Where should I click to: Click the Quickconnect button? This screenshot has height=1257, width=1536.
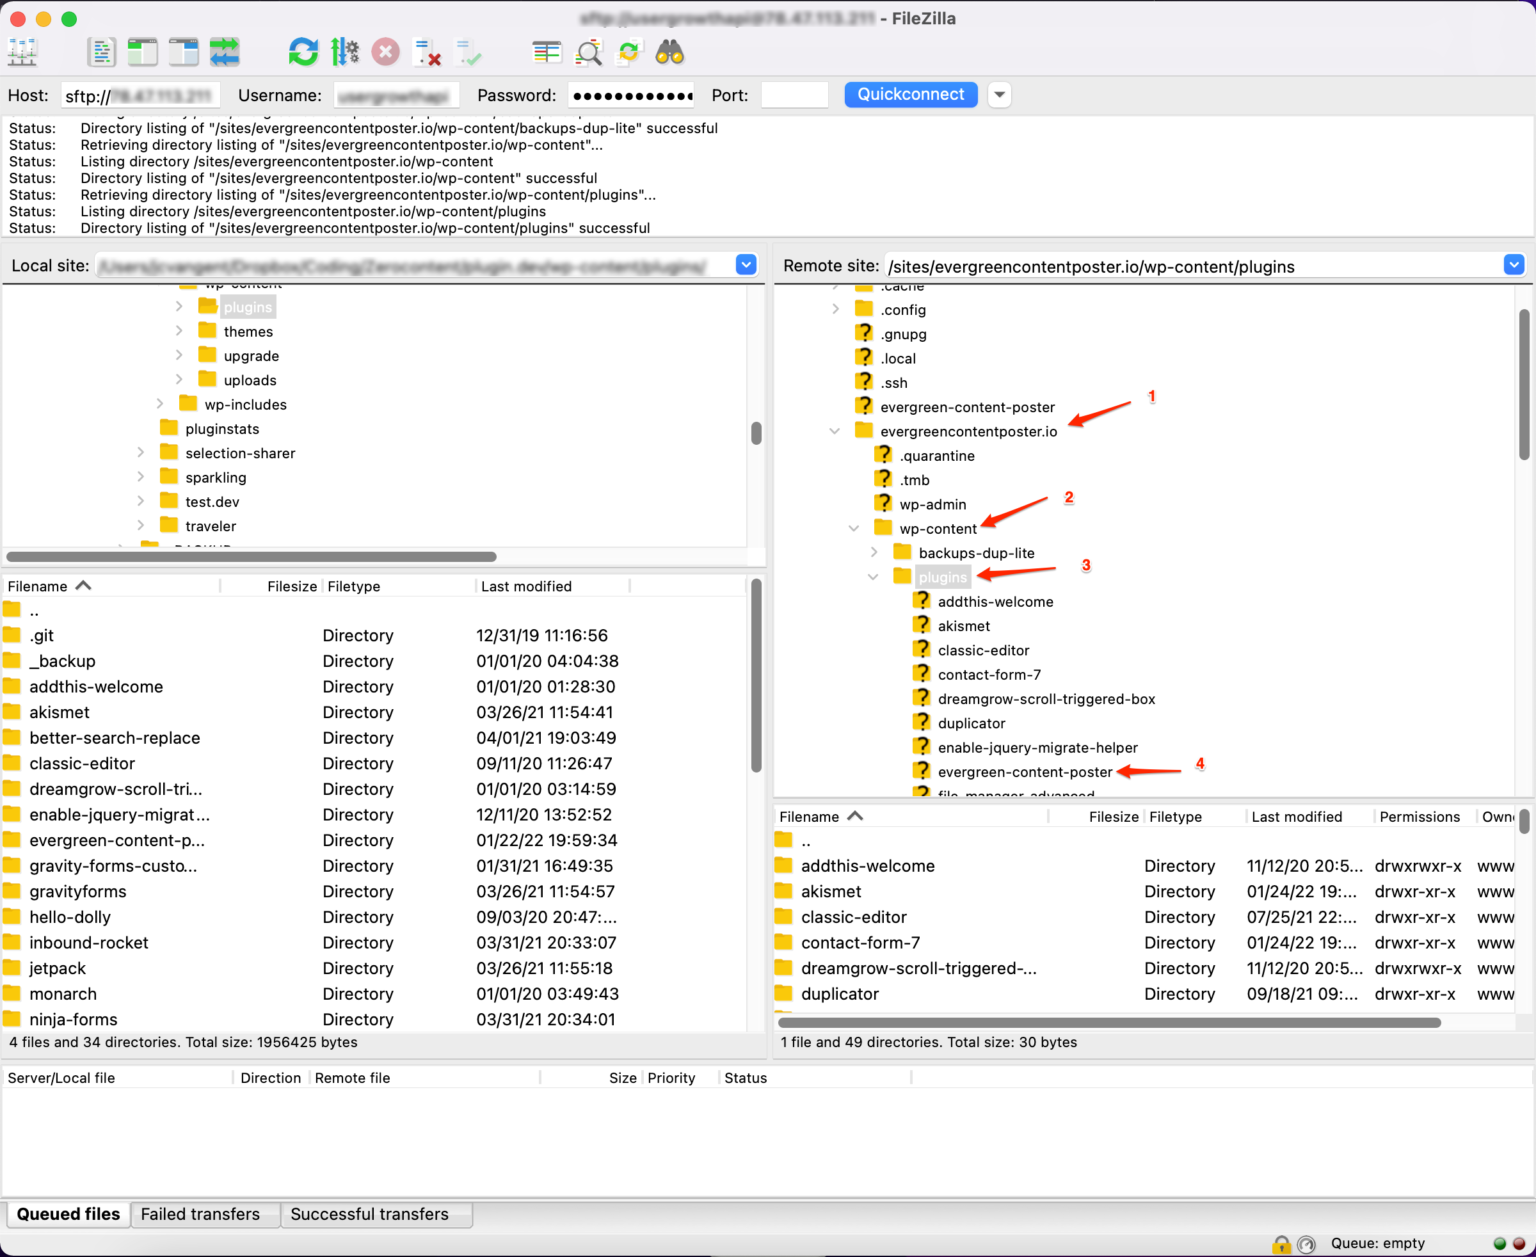[x=910, y=95]
